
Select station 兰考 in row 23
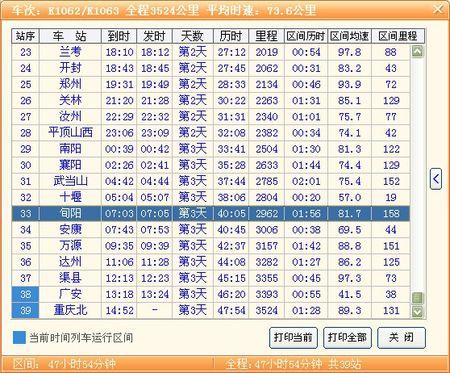70,52
